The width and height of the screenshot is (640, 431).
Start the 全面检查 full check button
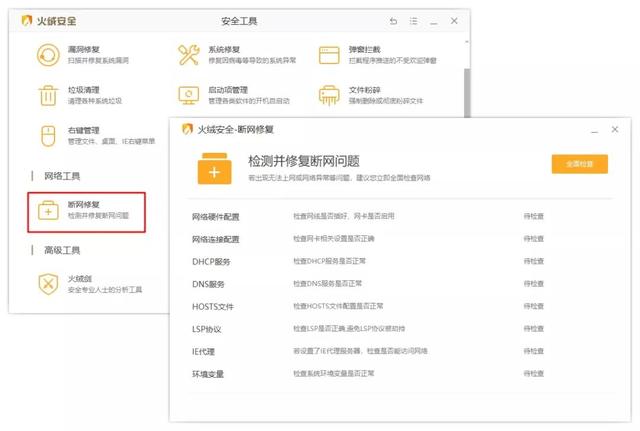click(580, 164)
